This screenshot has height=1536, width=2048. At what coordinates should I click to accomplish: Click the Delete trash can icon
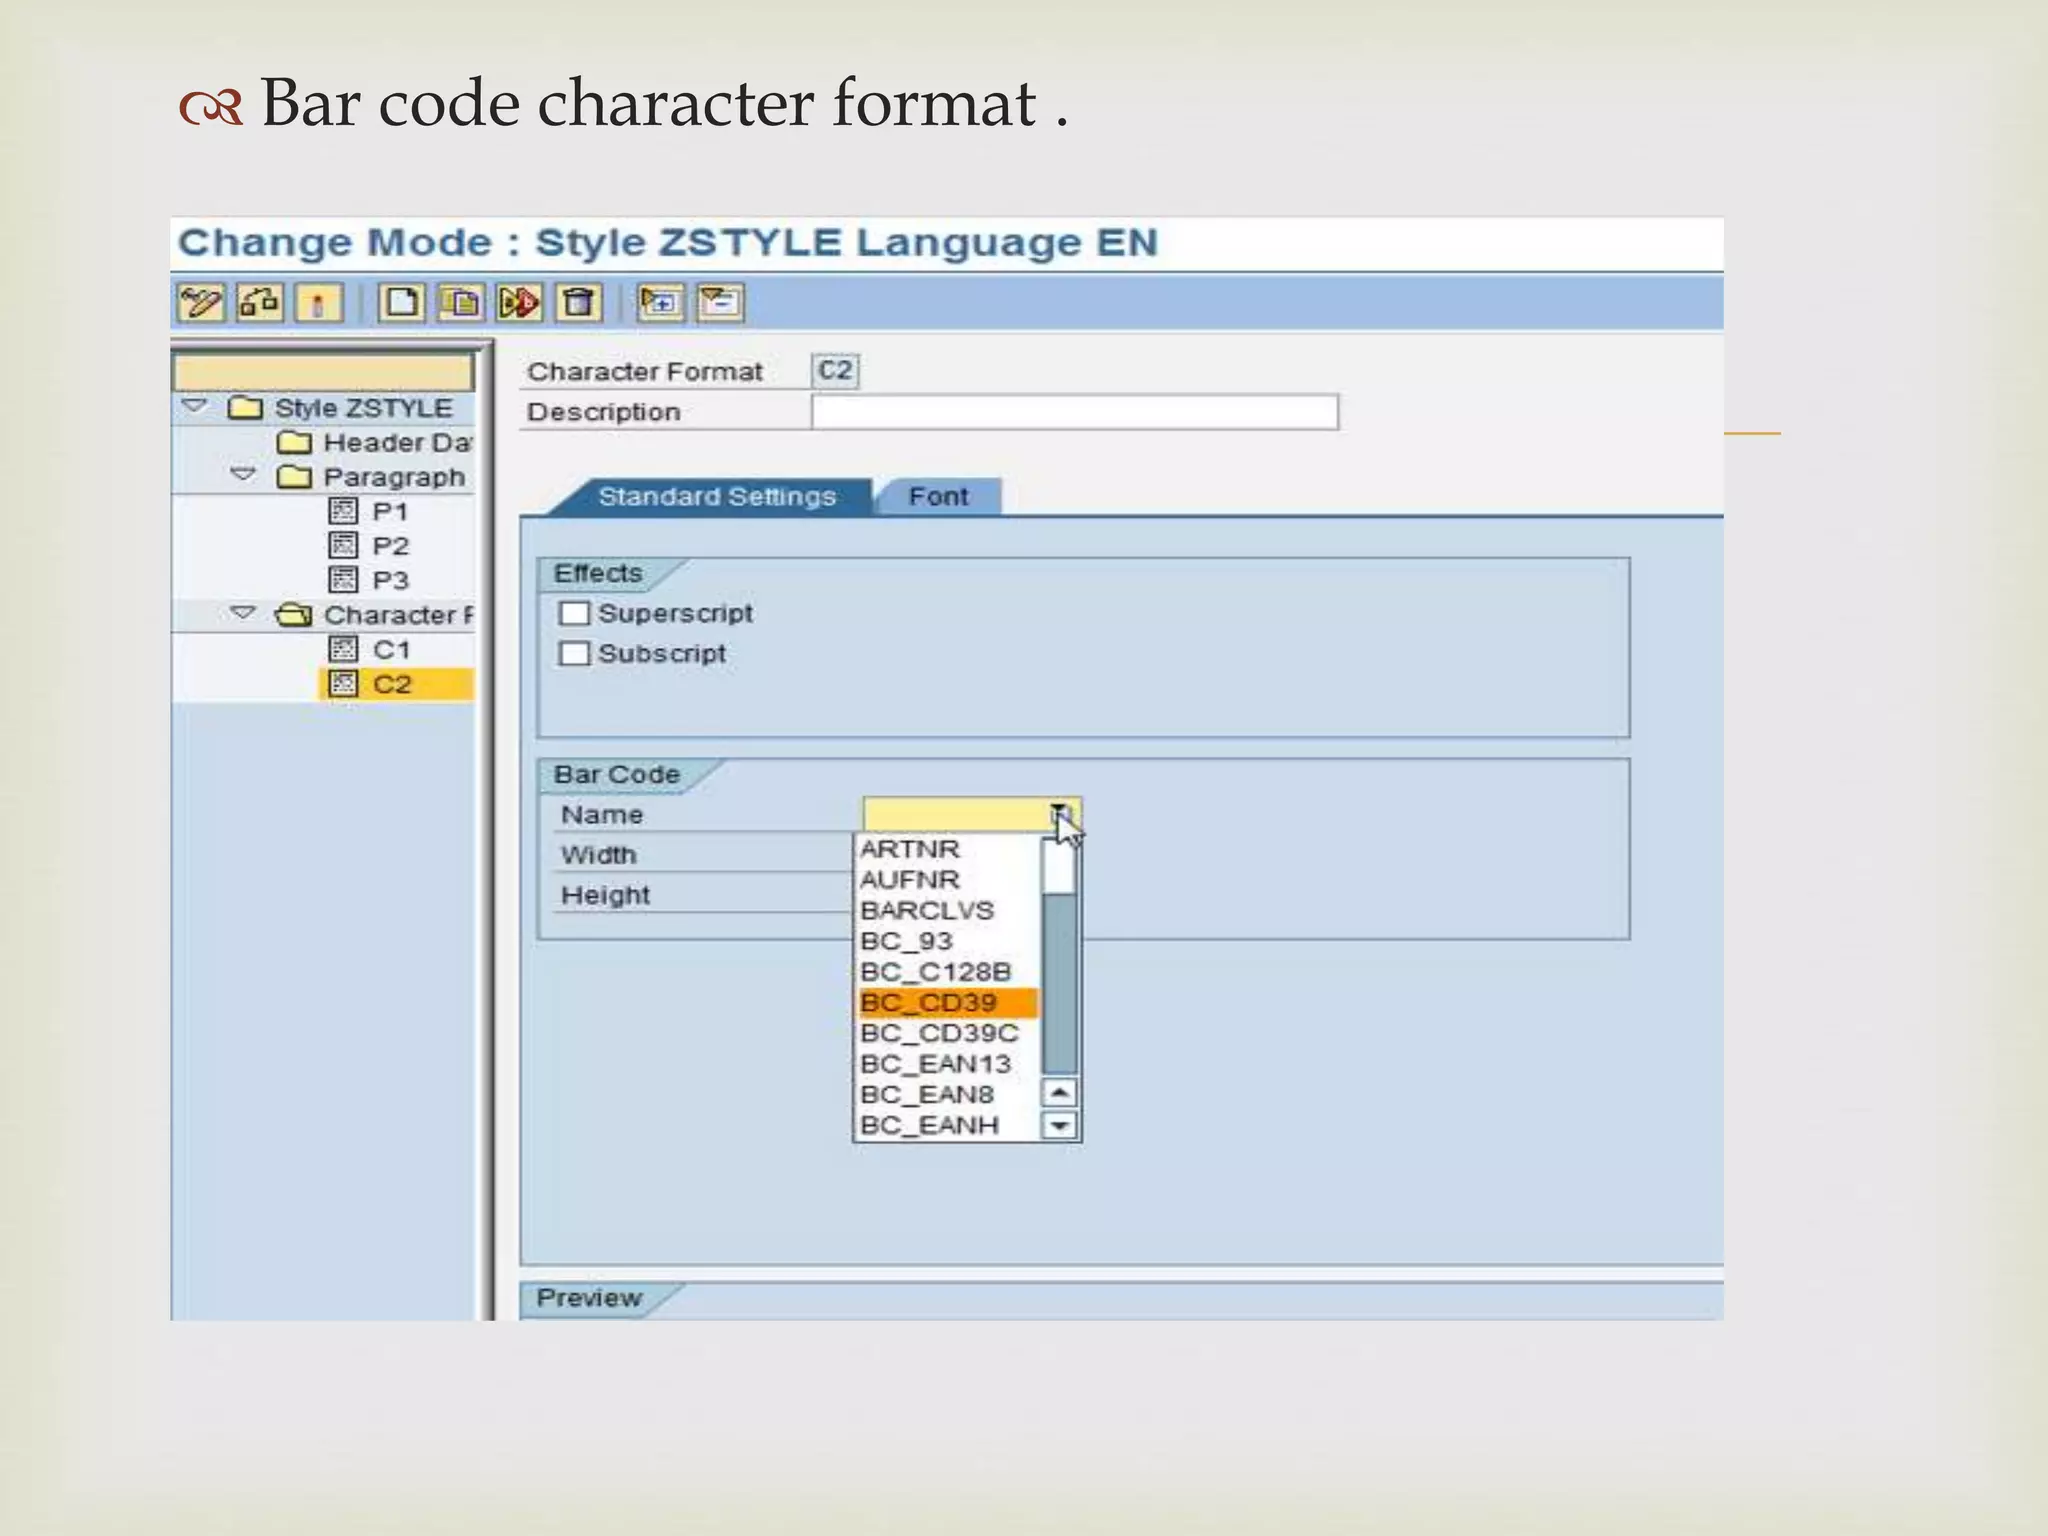[x=579, y=302]
